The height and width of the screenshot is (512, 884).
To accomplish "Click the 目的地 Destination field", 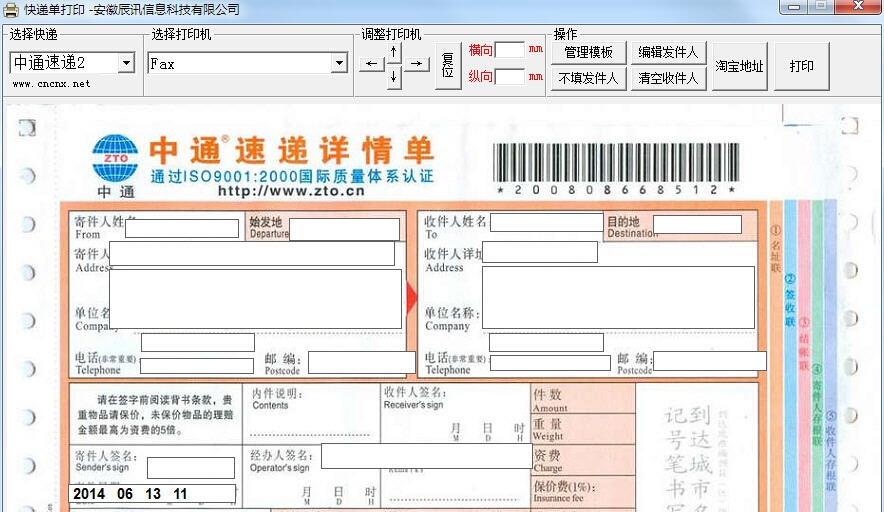I will pos(697,224).
